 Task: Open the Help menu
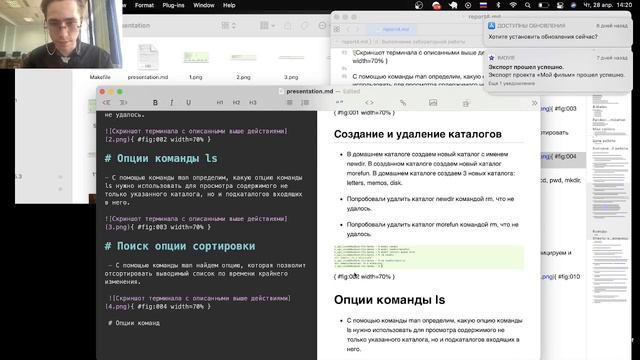[x=229, y=5]
